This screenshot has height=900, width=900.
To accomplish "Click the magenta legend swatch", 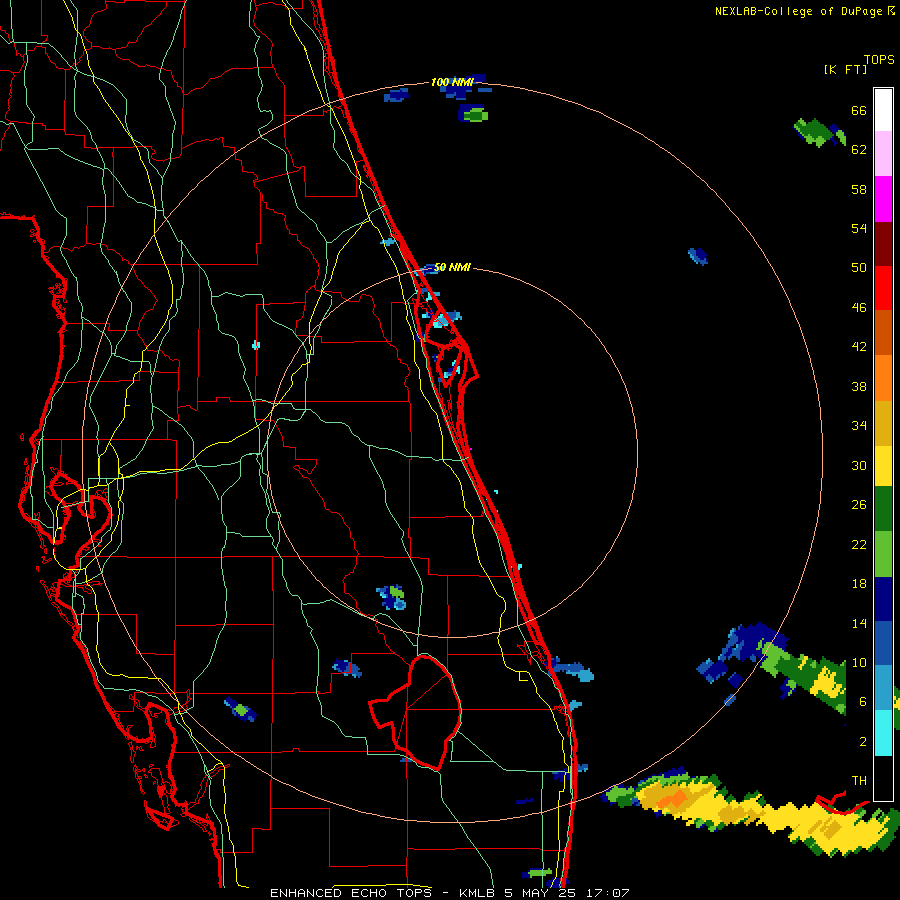I will (883, 199).
